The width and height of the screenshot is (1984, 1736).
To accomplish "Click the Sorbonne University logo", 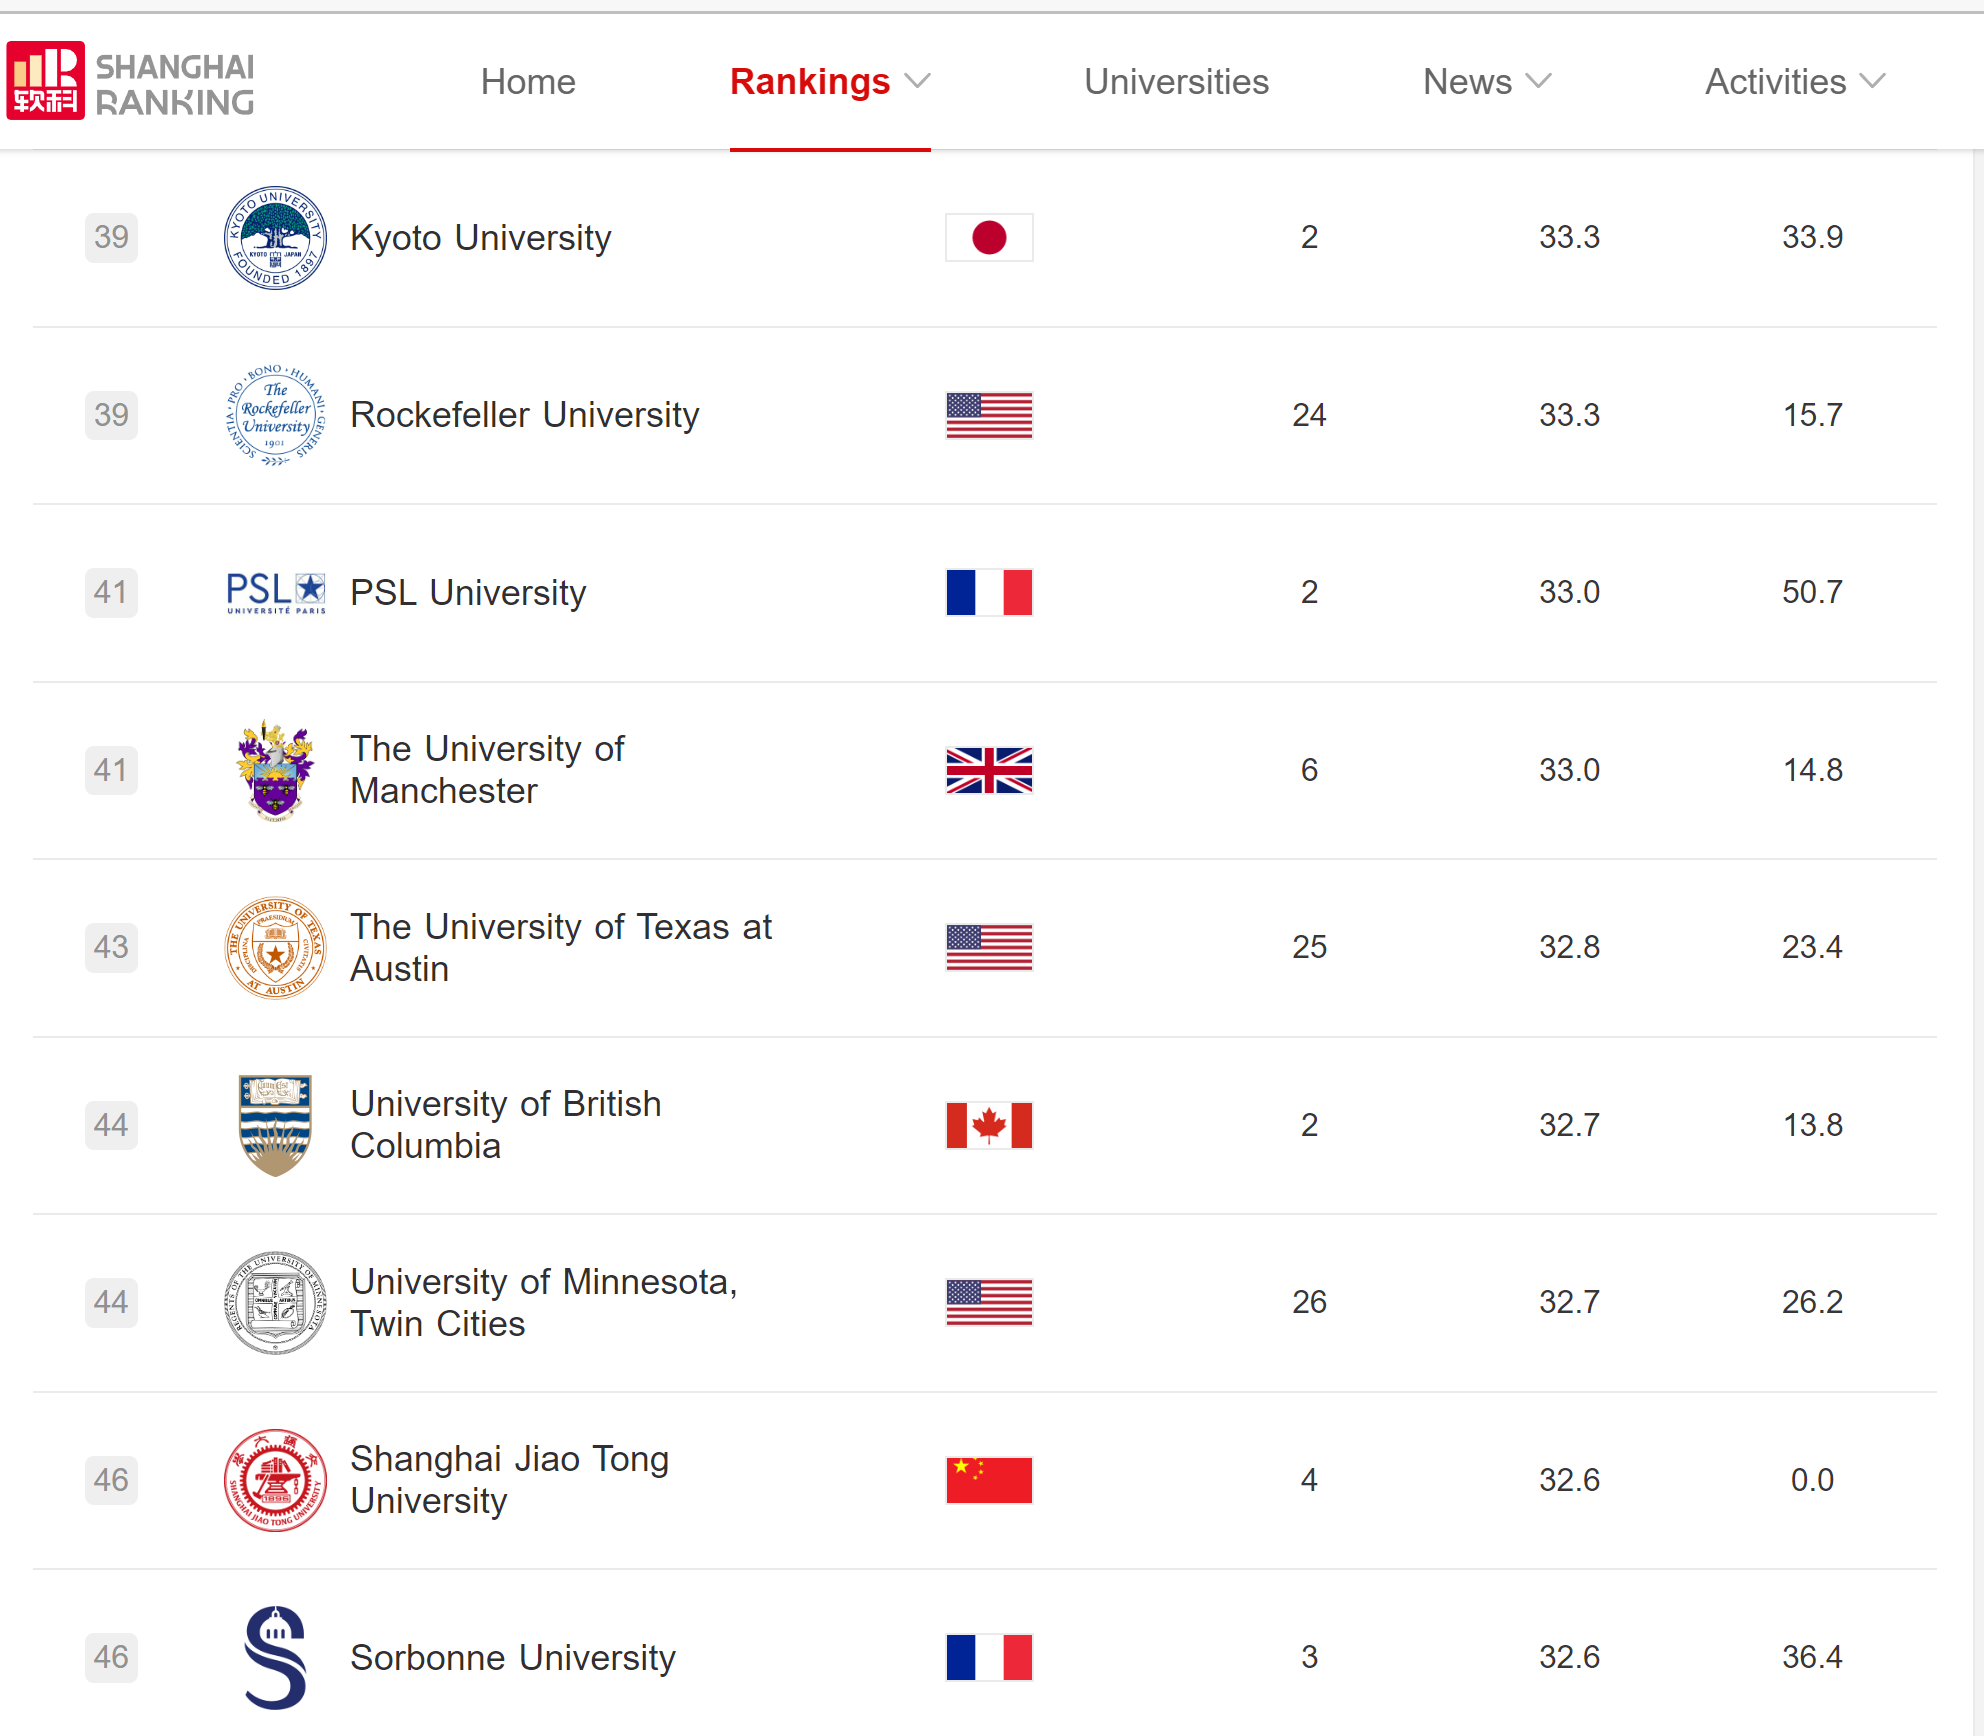I will [275, 1657].
